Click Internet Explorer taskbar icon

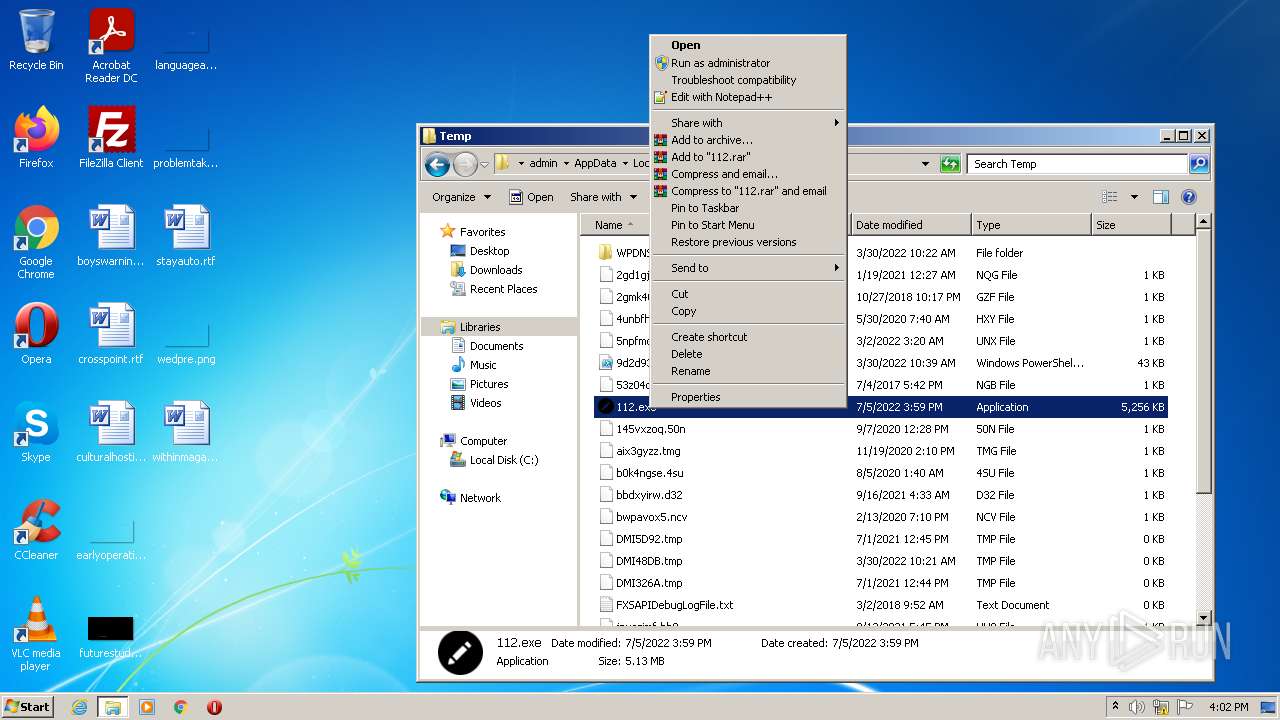[x=79, y=707]
